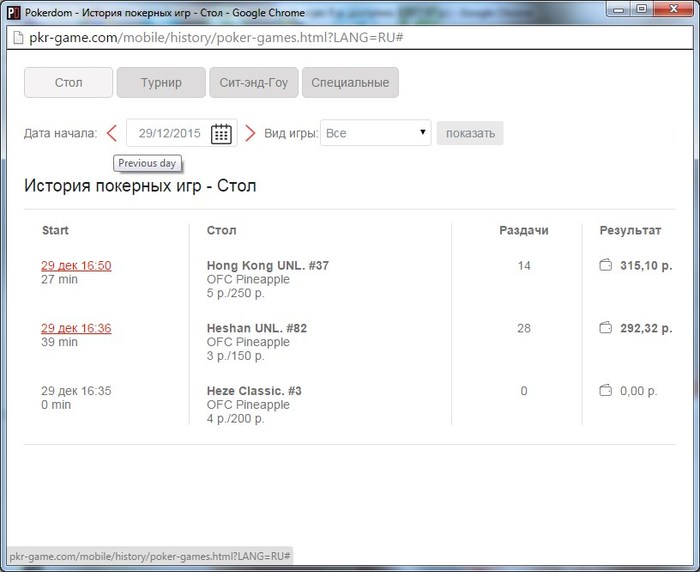Click the Стол column header
The image size is (700, 572).
pos(221,230)
